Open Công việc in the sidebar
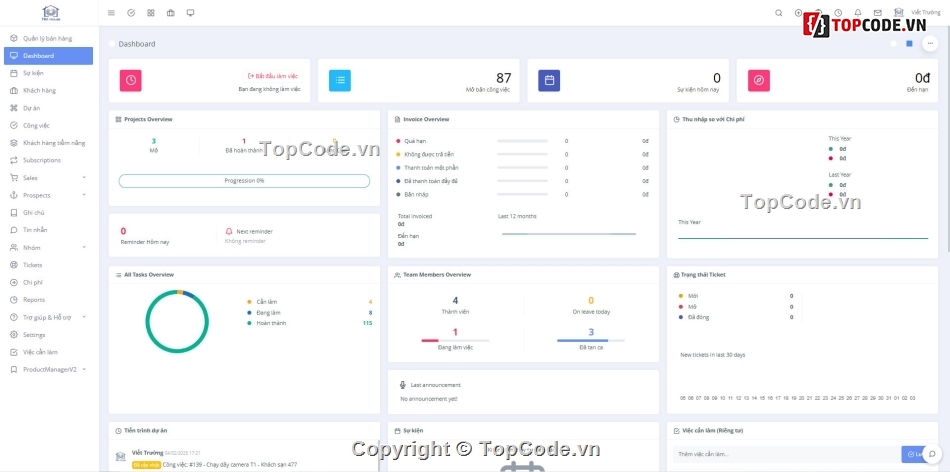950x472 pixels. pos(48,125)
